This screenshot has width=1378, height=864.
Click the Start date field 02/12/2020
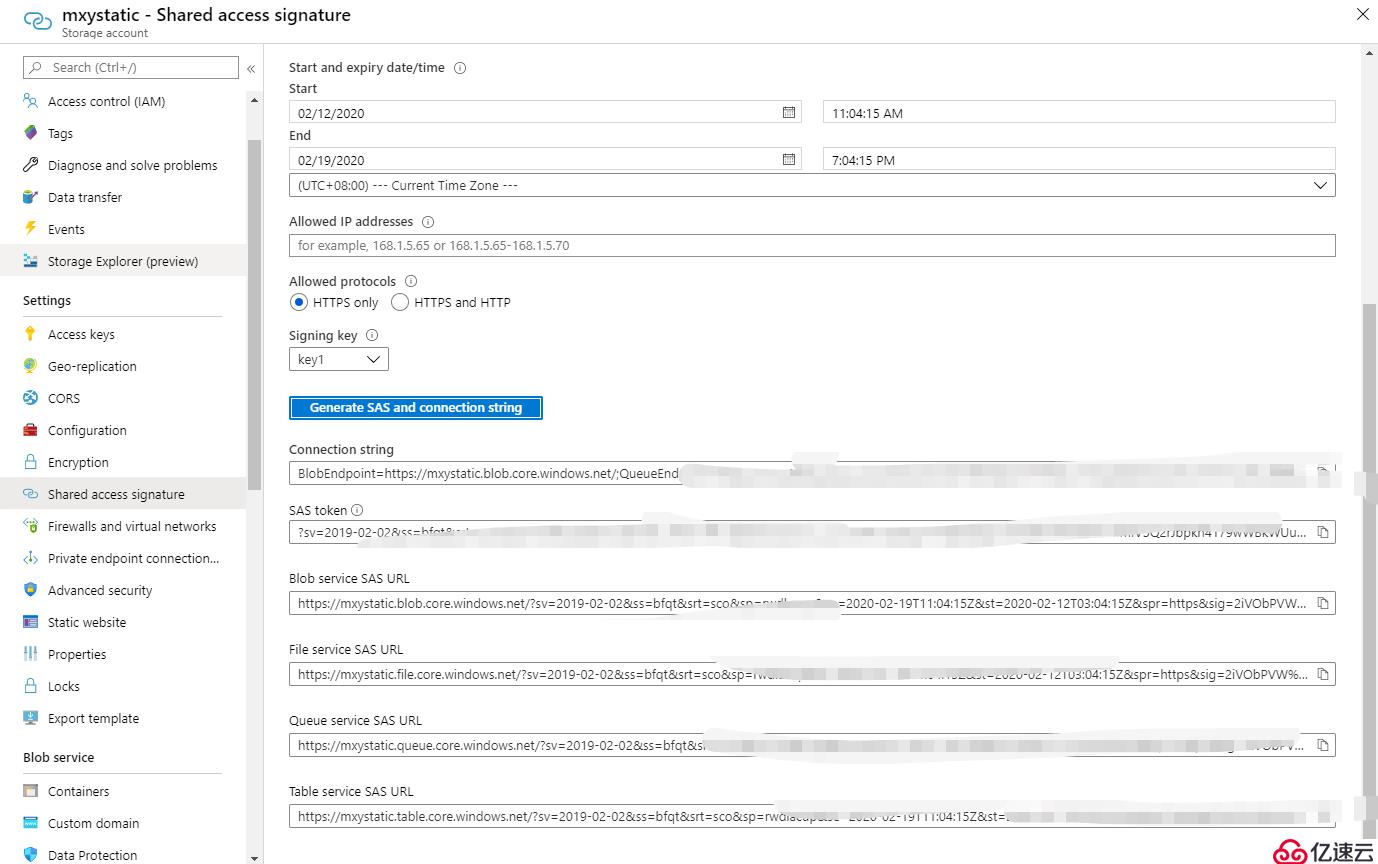tap(545, 112)
